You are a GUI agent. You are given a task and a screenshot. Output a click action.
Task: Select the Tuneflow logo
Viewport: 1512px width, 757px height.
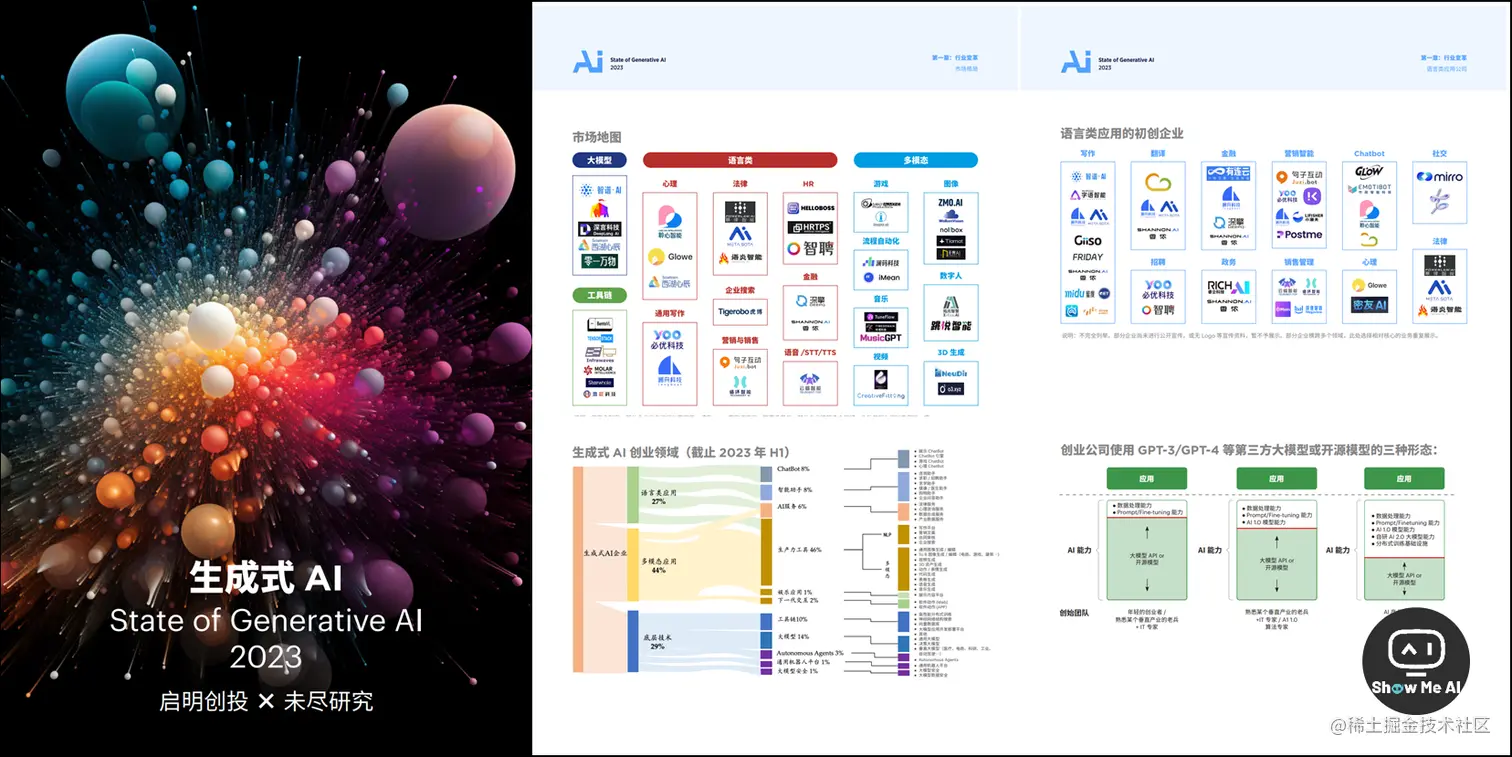881,317
